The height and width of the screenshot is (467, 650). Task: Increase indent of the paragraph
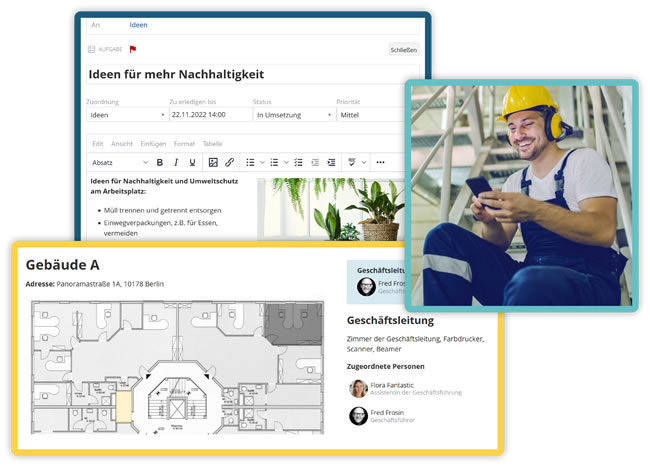330,162
